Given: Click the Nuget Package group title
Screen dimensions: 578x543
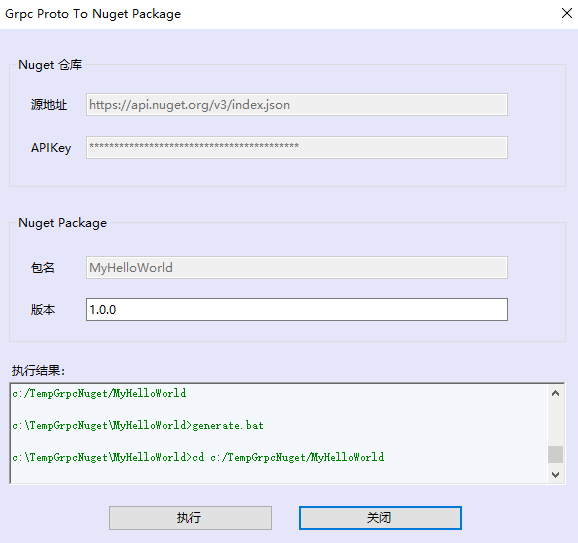Looking at the screenshot, I should point(62,223).
